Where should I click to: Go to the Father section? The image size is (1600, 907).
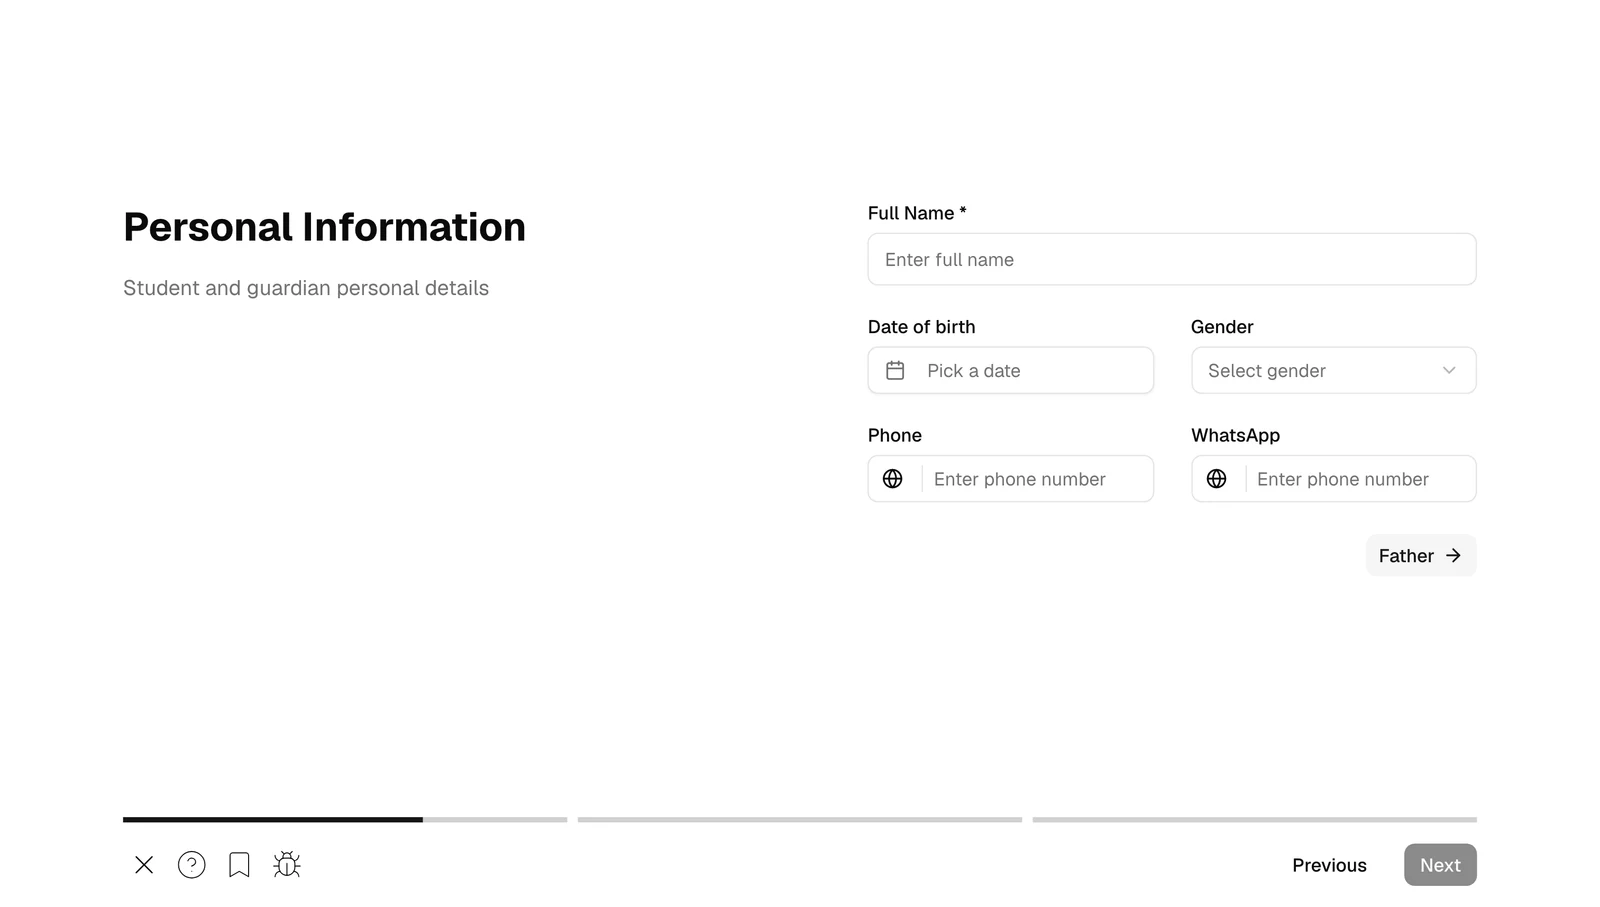[1421, 556]
